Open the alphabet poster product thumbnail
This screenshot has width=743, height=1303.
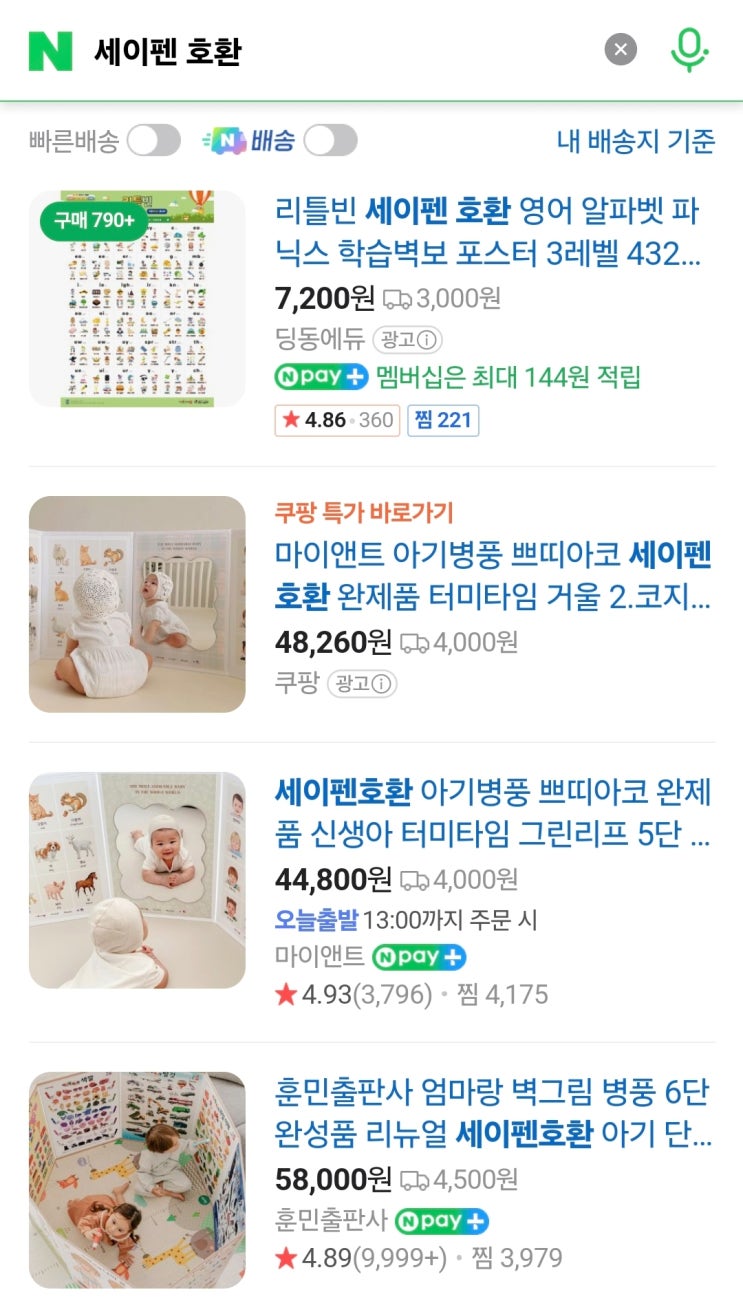(137, 299)
